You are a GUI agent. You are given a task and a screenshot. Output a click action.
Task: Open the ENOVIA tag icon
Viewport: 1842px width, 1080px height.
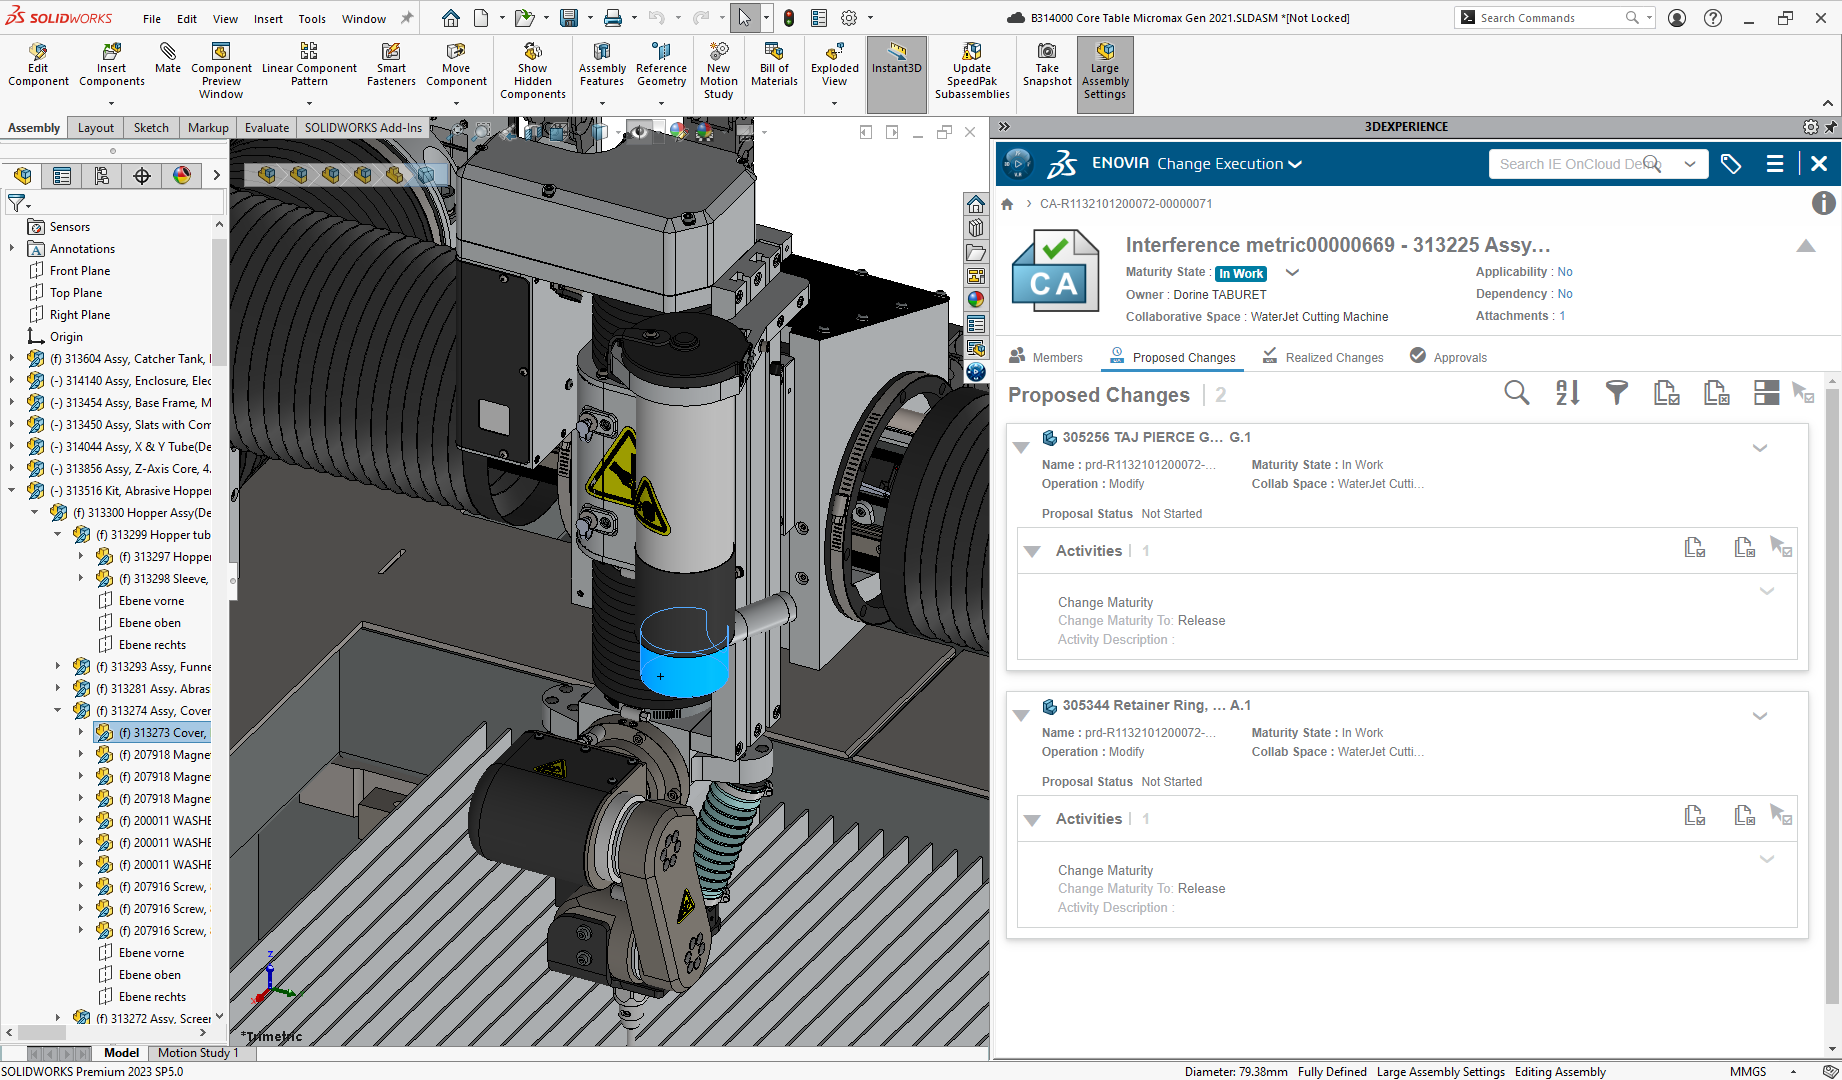click(1731, 164)
